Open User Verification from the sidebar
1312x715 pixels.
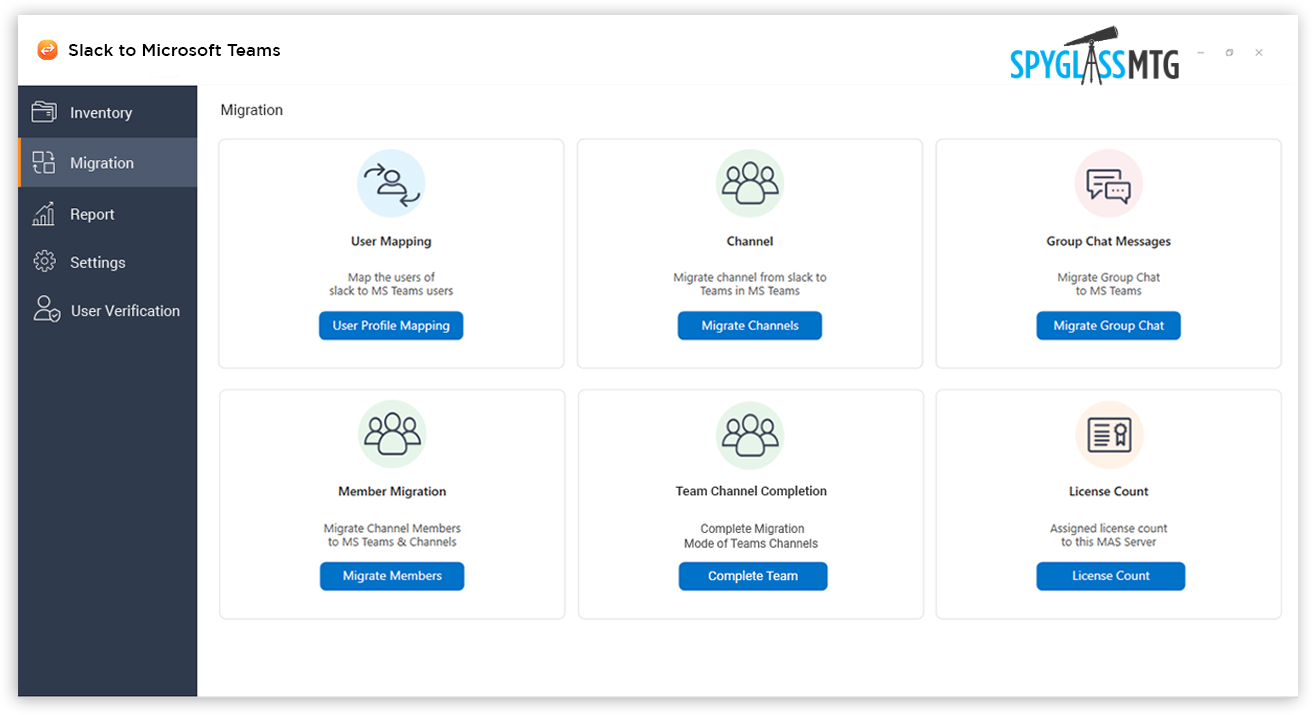[x=124, y=311]
